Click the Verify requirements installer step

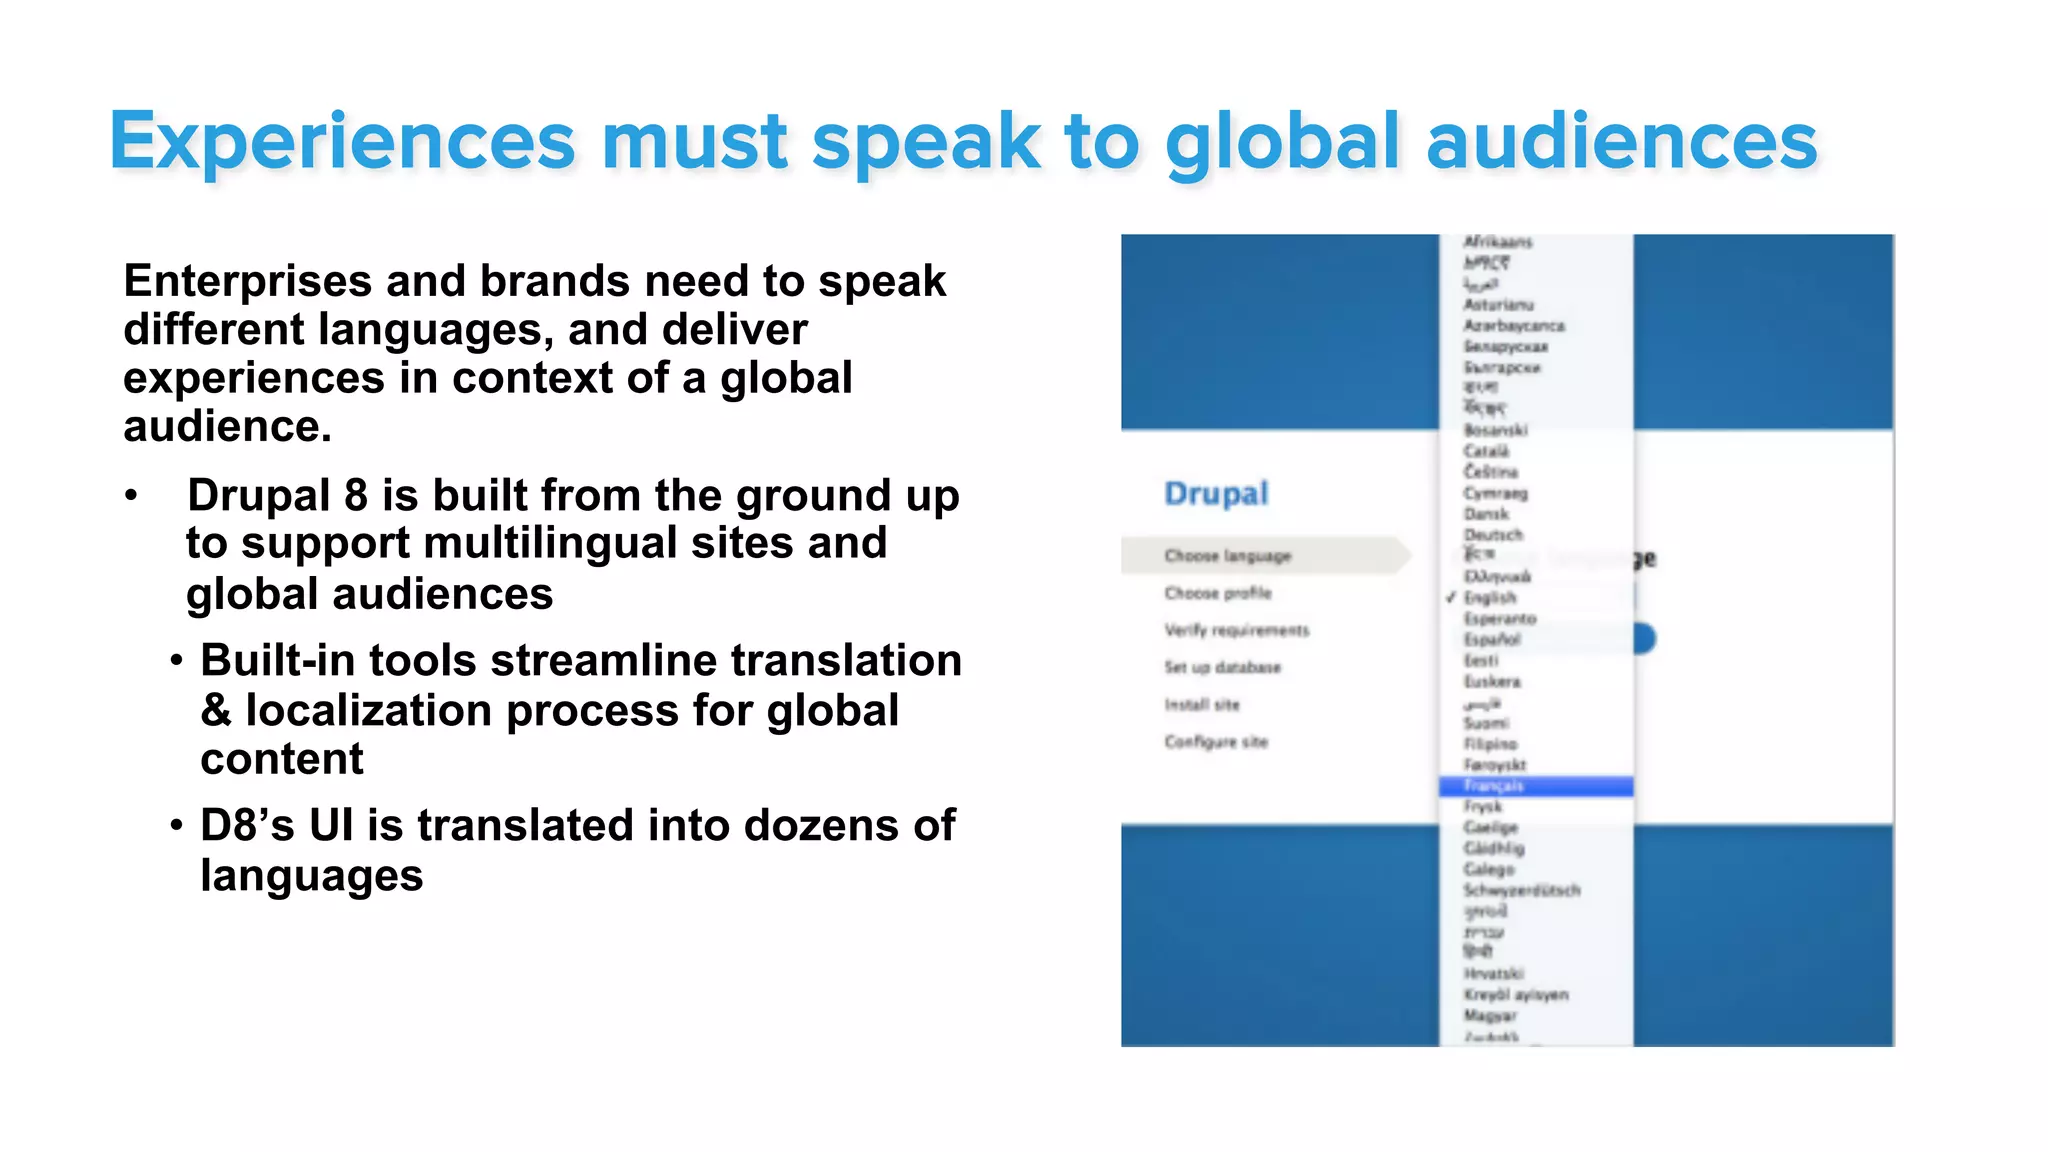(x=1236, y=630)
